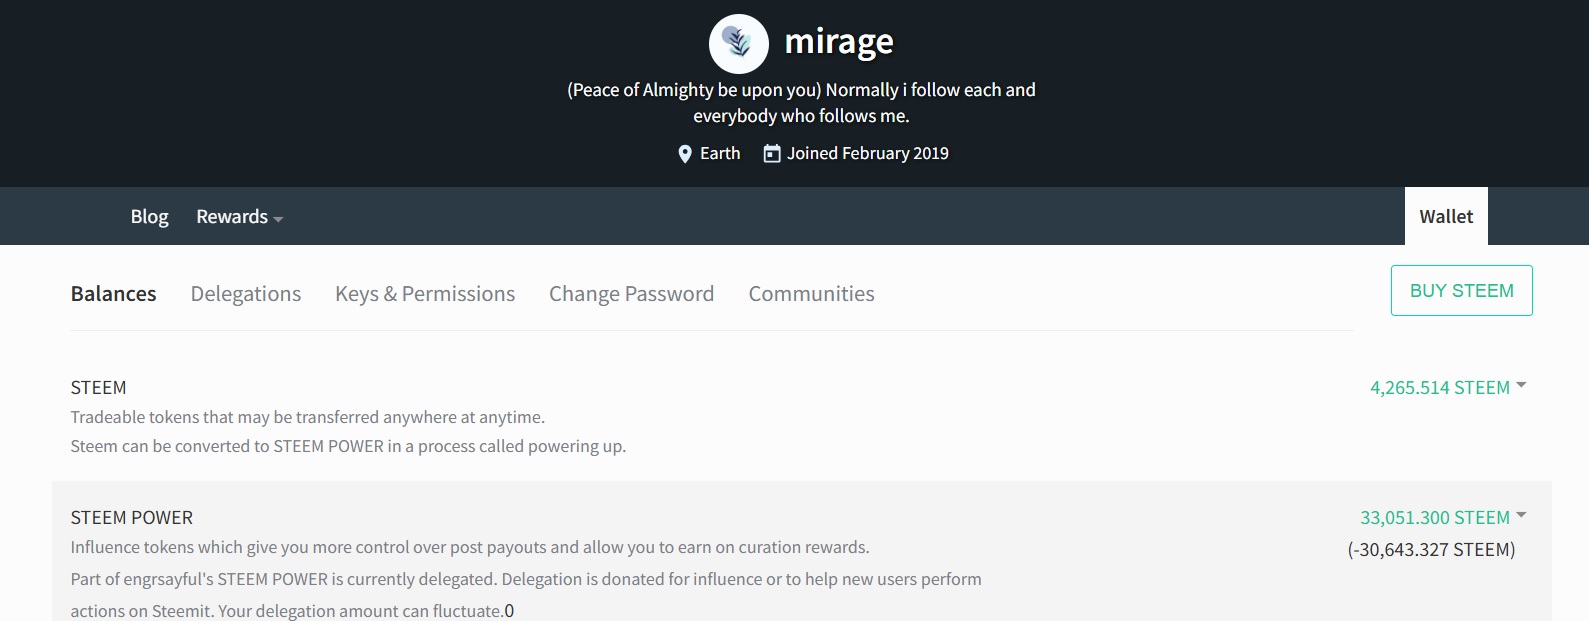The width and height of the screenshot is (1589, 621).
Task: Go to Keys & Permissions
Action: [x=425, y=294]
